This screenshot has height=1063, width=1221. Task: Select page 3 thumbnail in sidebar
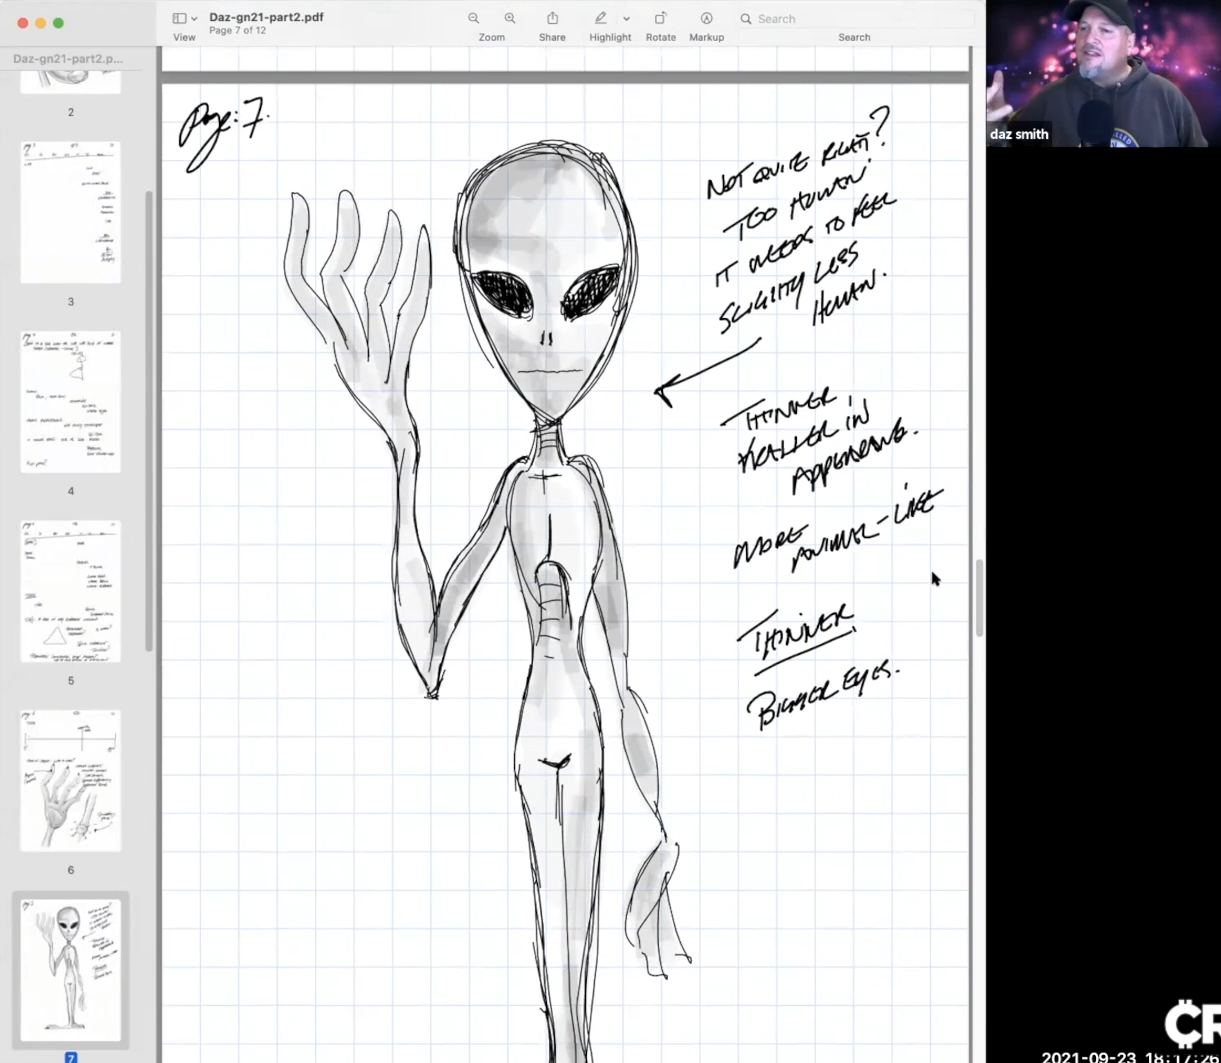[70, 212]
